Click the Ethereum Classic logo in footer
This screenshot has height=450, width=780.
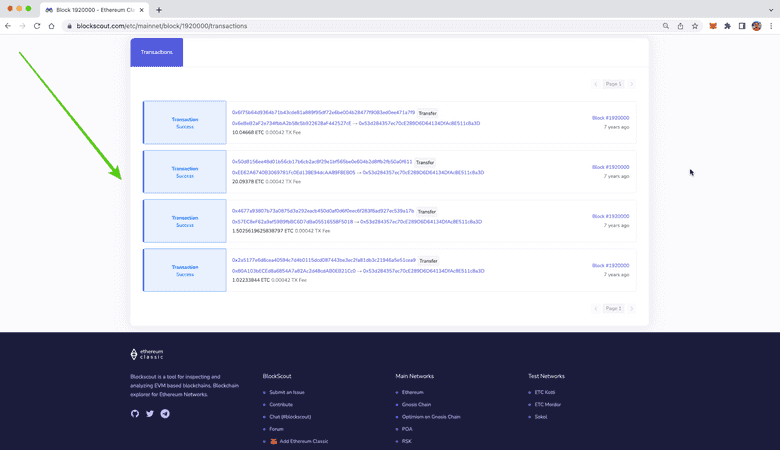pos(147,354)
